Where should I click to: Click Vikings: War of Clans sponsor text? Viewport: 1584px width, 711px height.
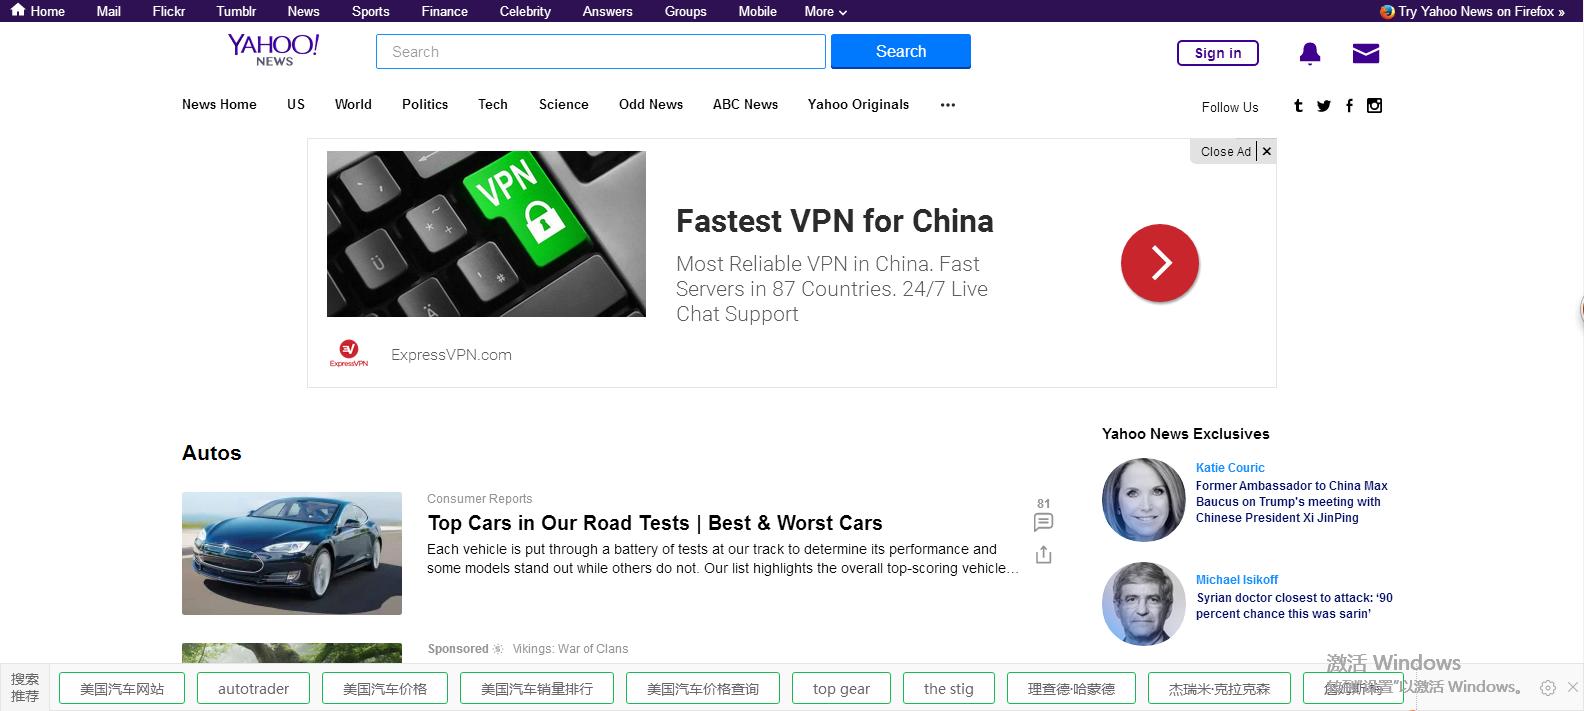click(570, 649)
